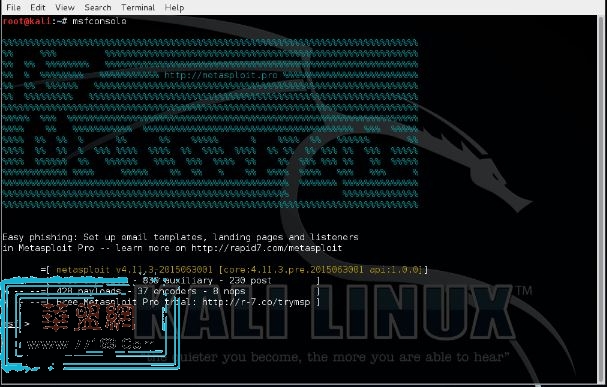Click the http://rapid7.com/metasploit link
The width and height of the screenshot is (607, 387).
pyautogui.click(x=267, y=248)
